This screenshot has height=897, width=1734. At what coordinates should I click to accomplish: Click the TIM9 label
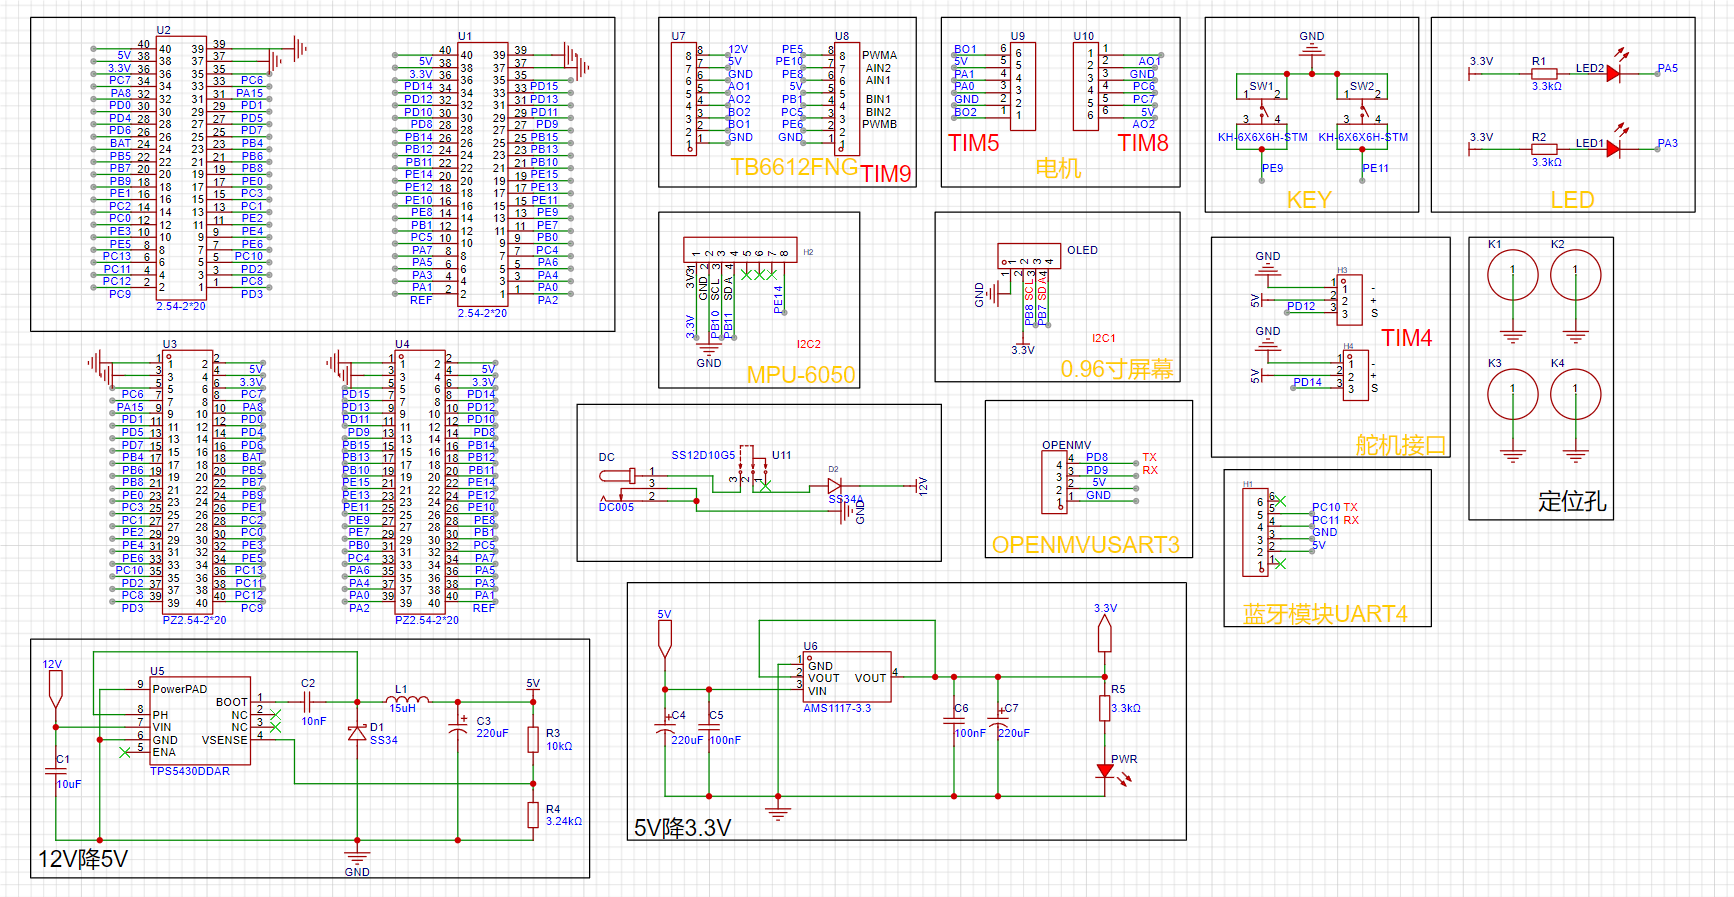click(x=886, y=174)
